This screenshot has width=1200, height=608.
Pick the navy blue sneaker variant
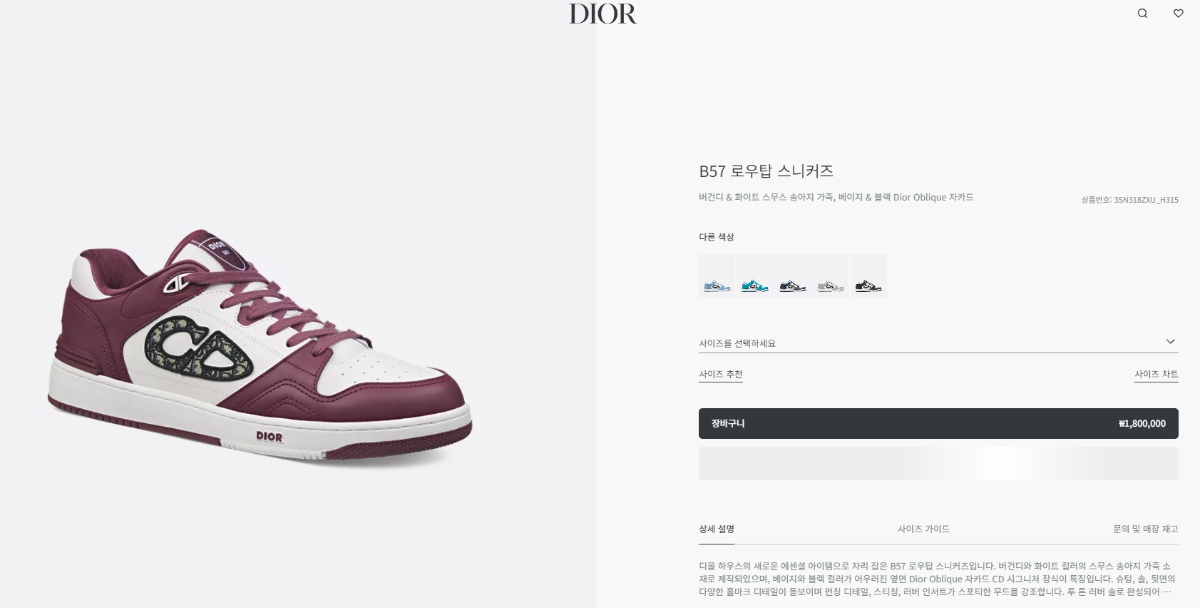click(x=793, y=276)
